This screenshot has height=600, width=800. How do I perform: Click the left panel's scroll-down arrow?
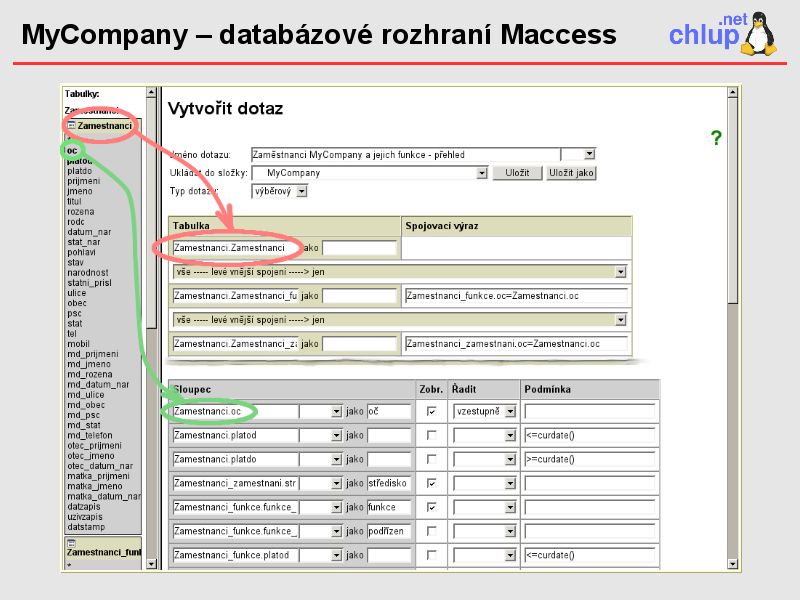point(151,564)
